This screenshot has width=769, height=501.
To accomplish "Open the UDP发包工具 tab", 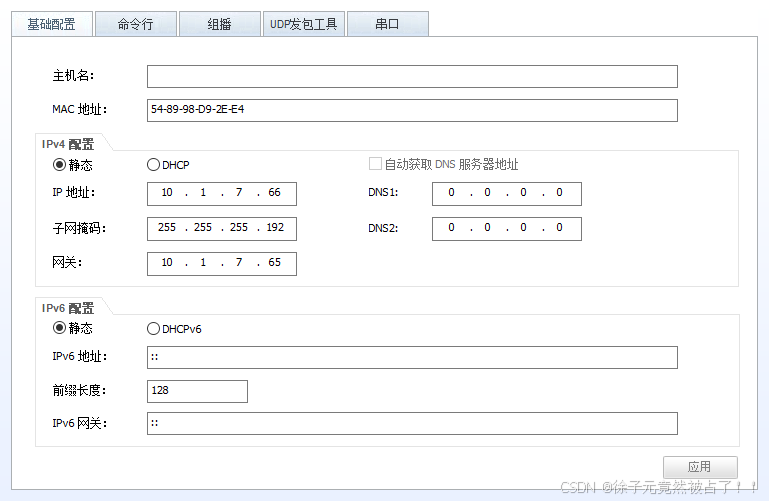I will (304, 24).
